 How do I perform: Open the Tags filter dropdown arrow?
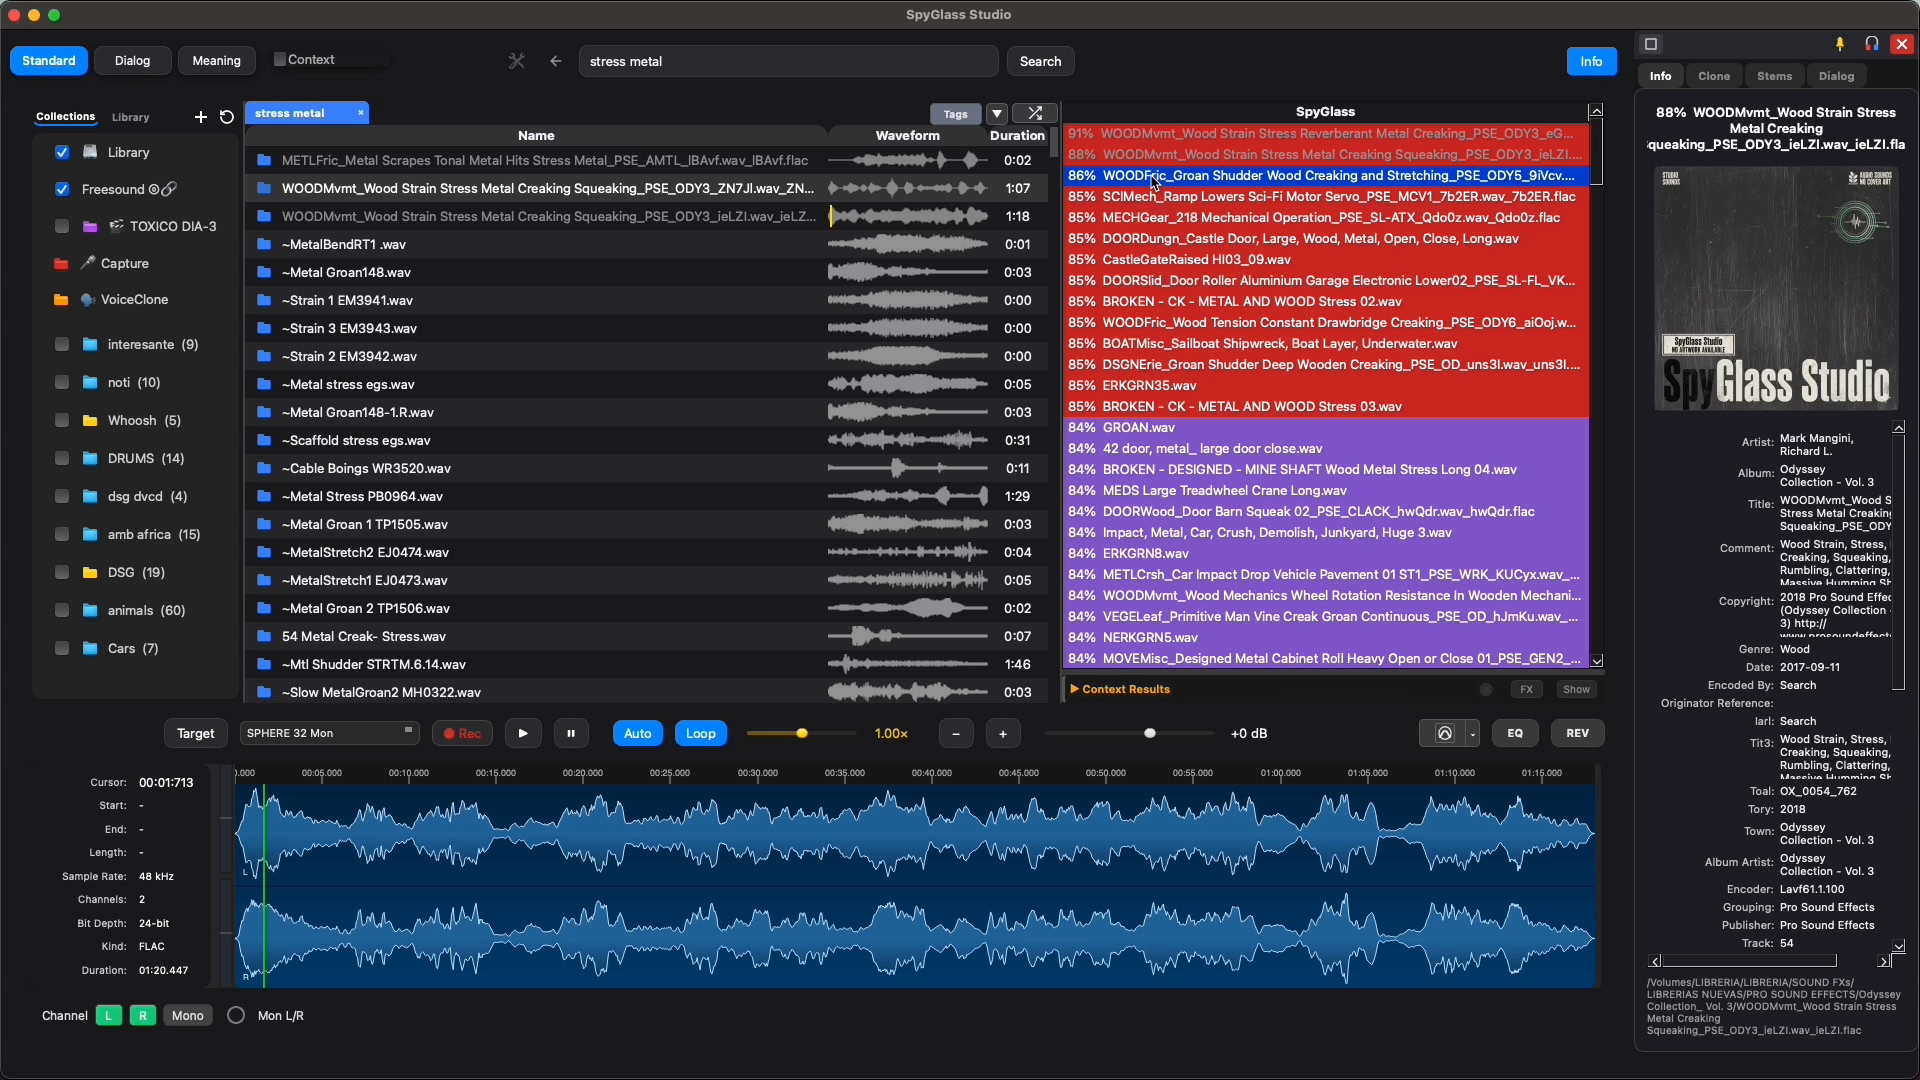pos(997,113)
